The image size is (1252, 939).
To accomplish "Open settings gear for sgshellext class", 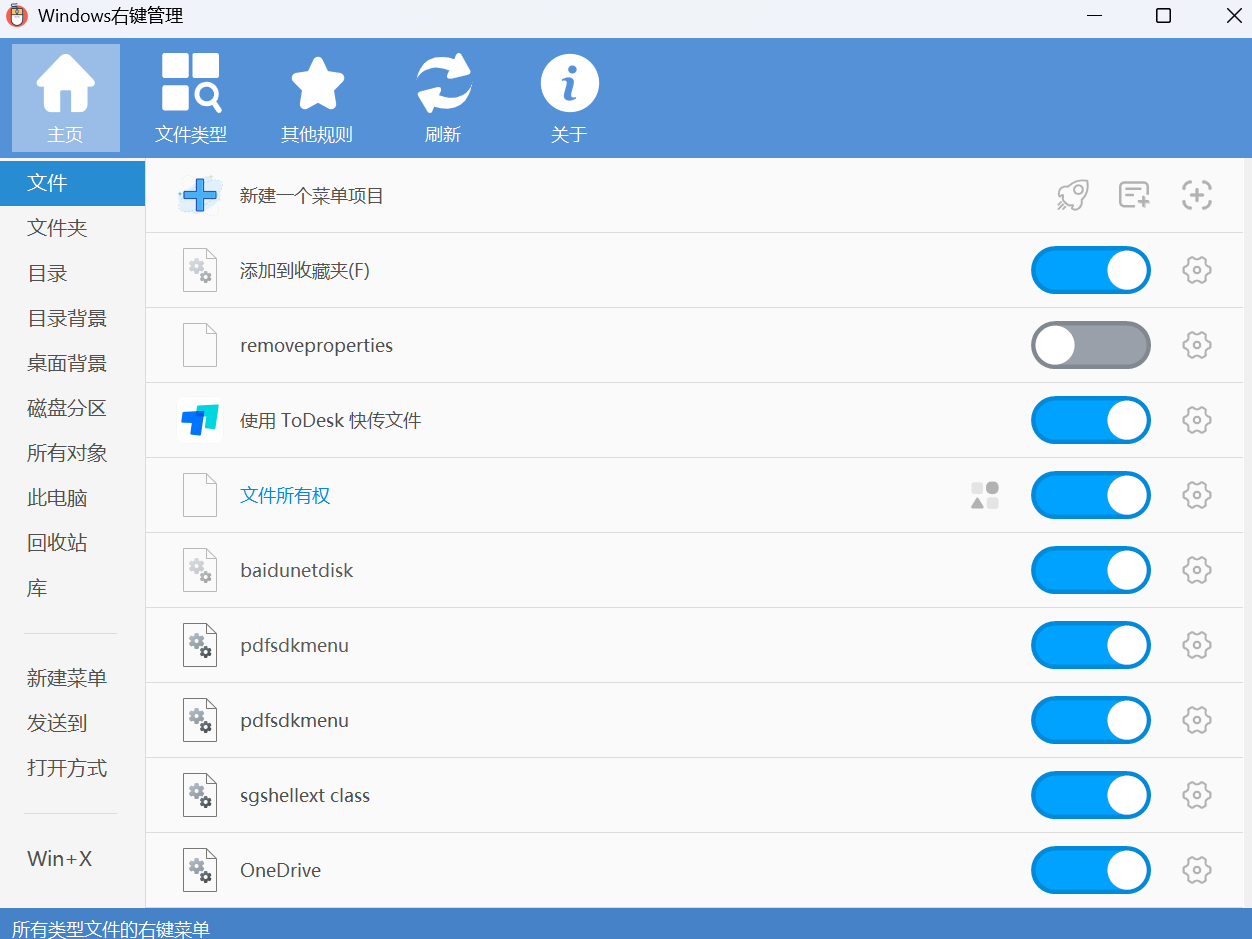I will tap(1197, 795).
